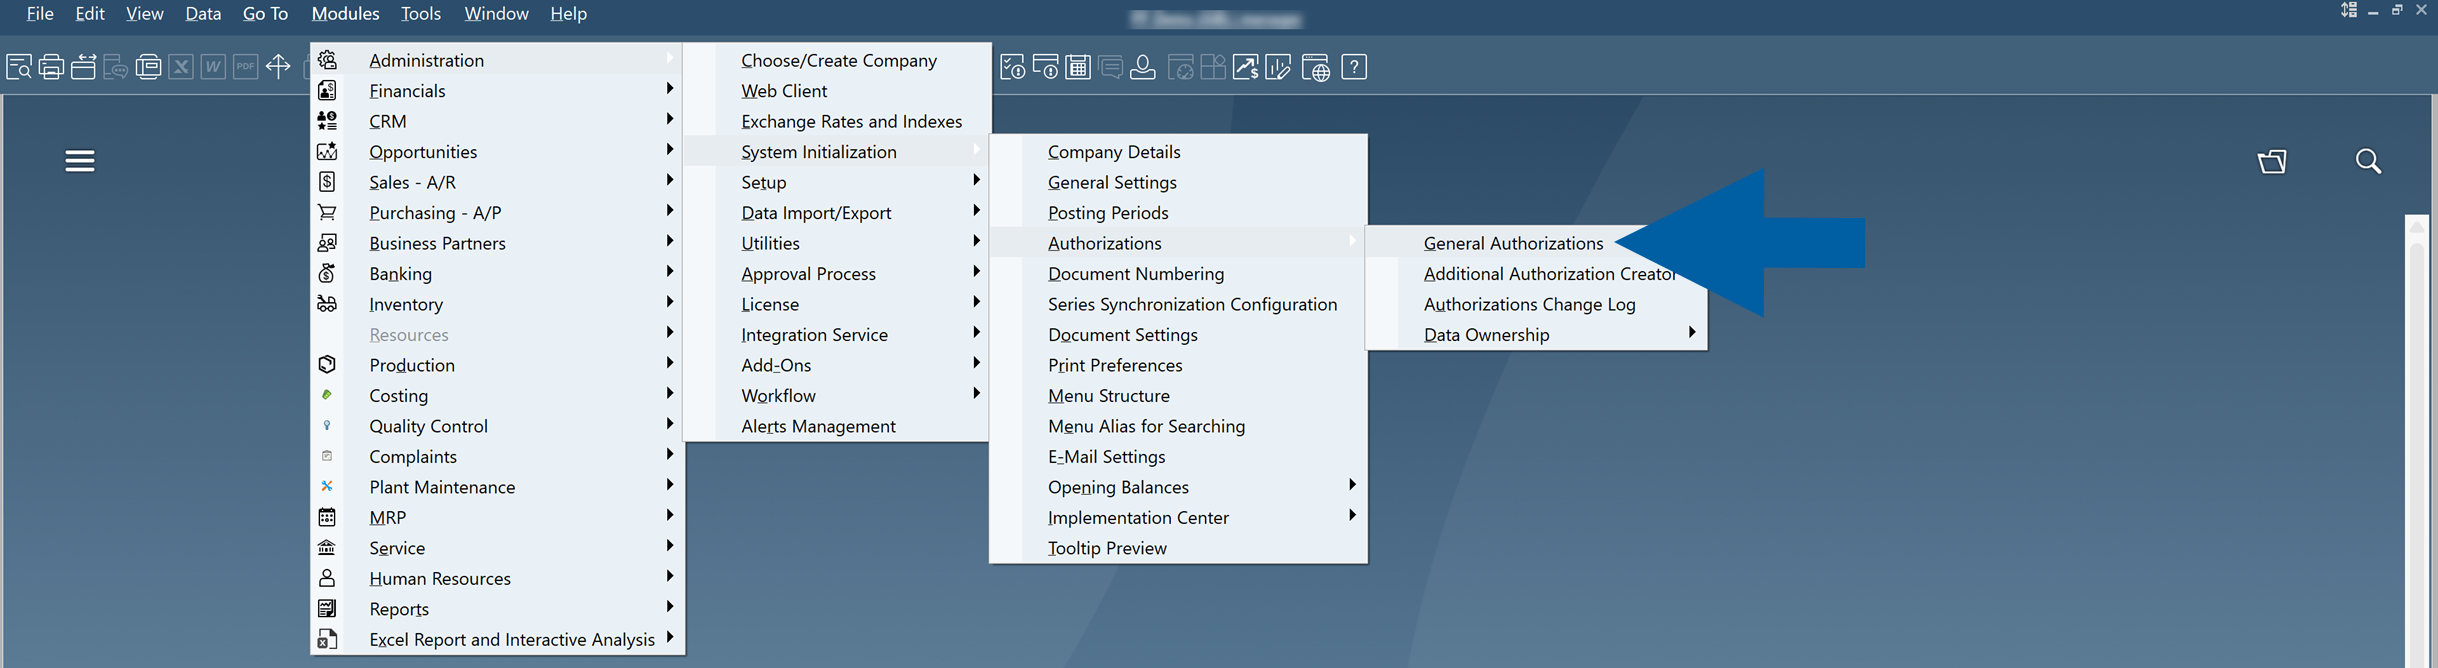Click the Print toolbar icon
This screenshot has height=668, width=2438.
click(51, 67)
